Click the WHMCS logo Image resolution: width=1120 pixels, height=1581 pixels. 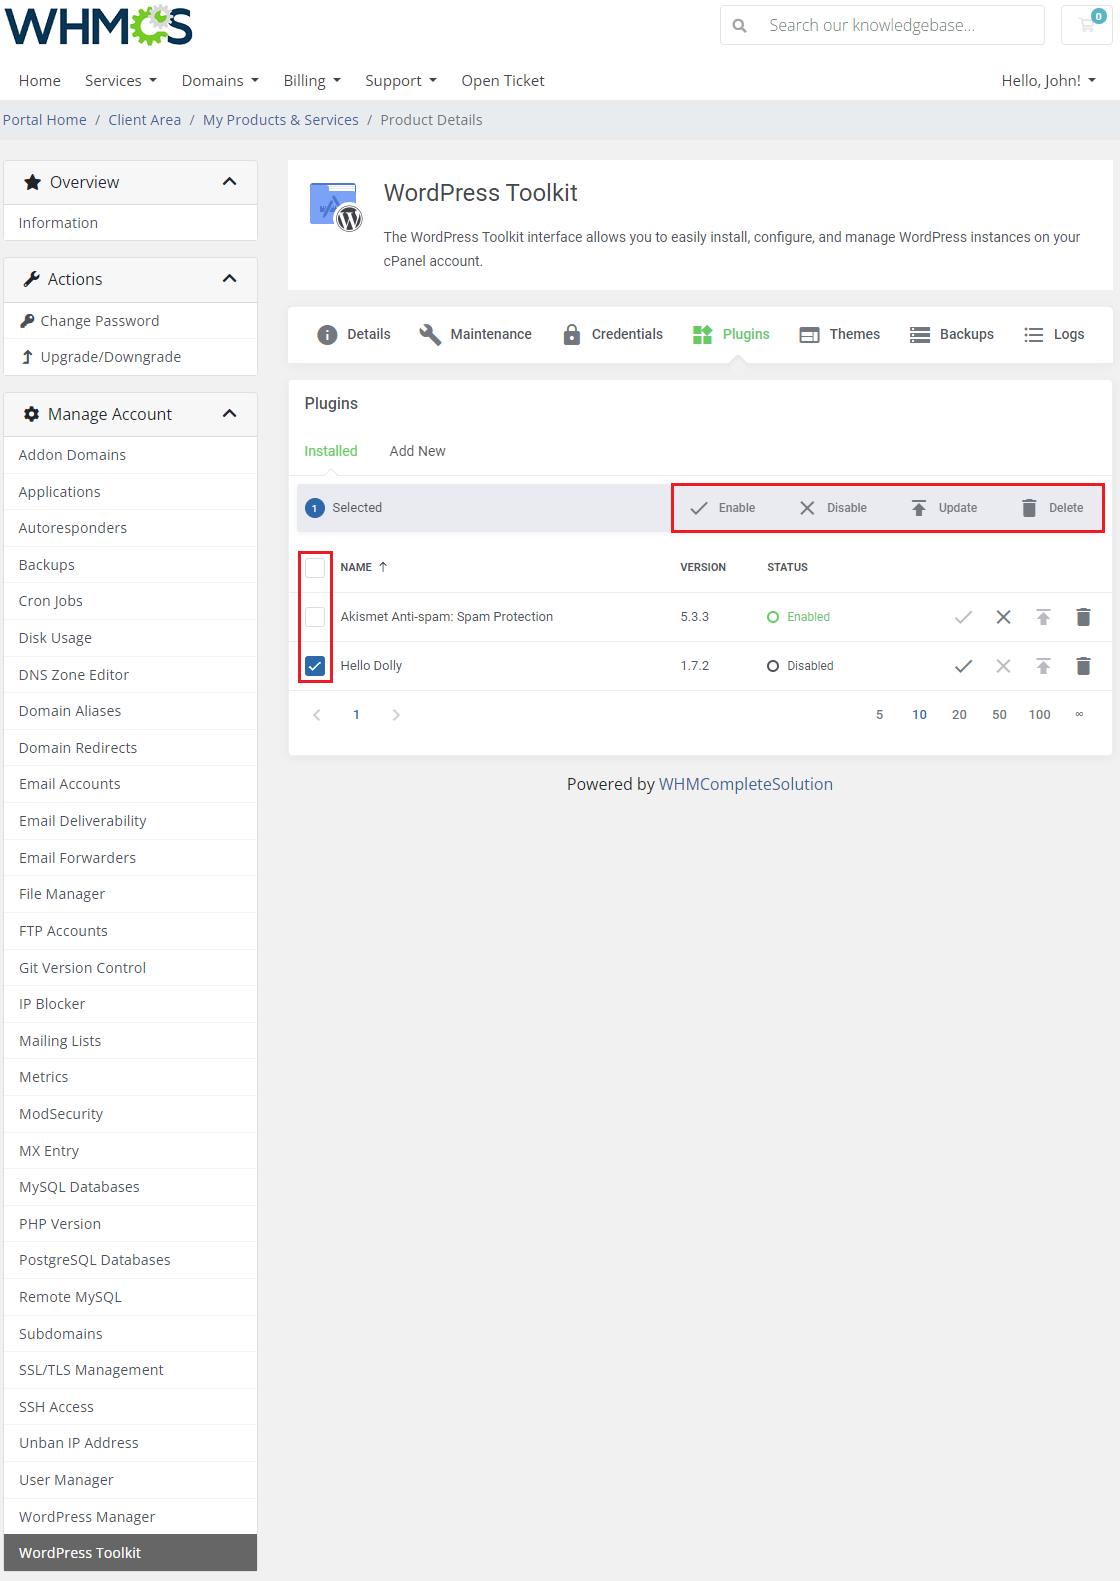[x=99, y=26]
